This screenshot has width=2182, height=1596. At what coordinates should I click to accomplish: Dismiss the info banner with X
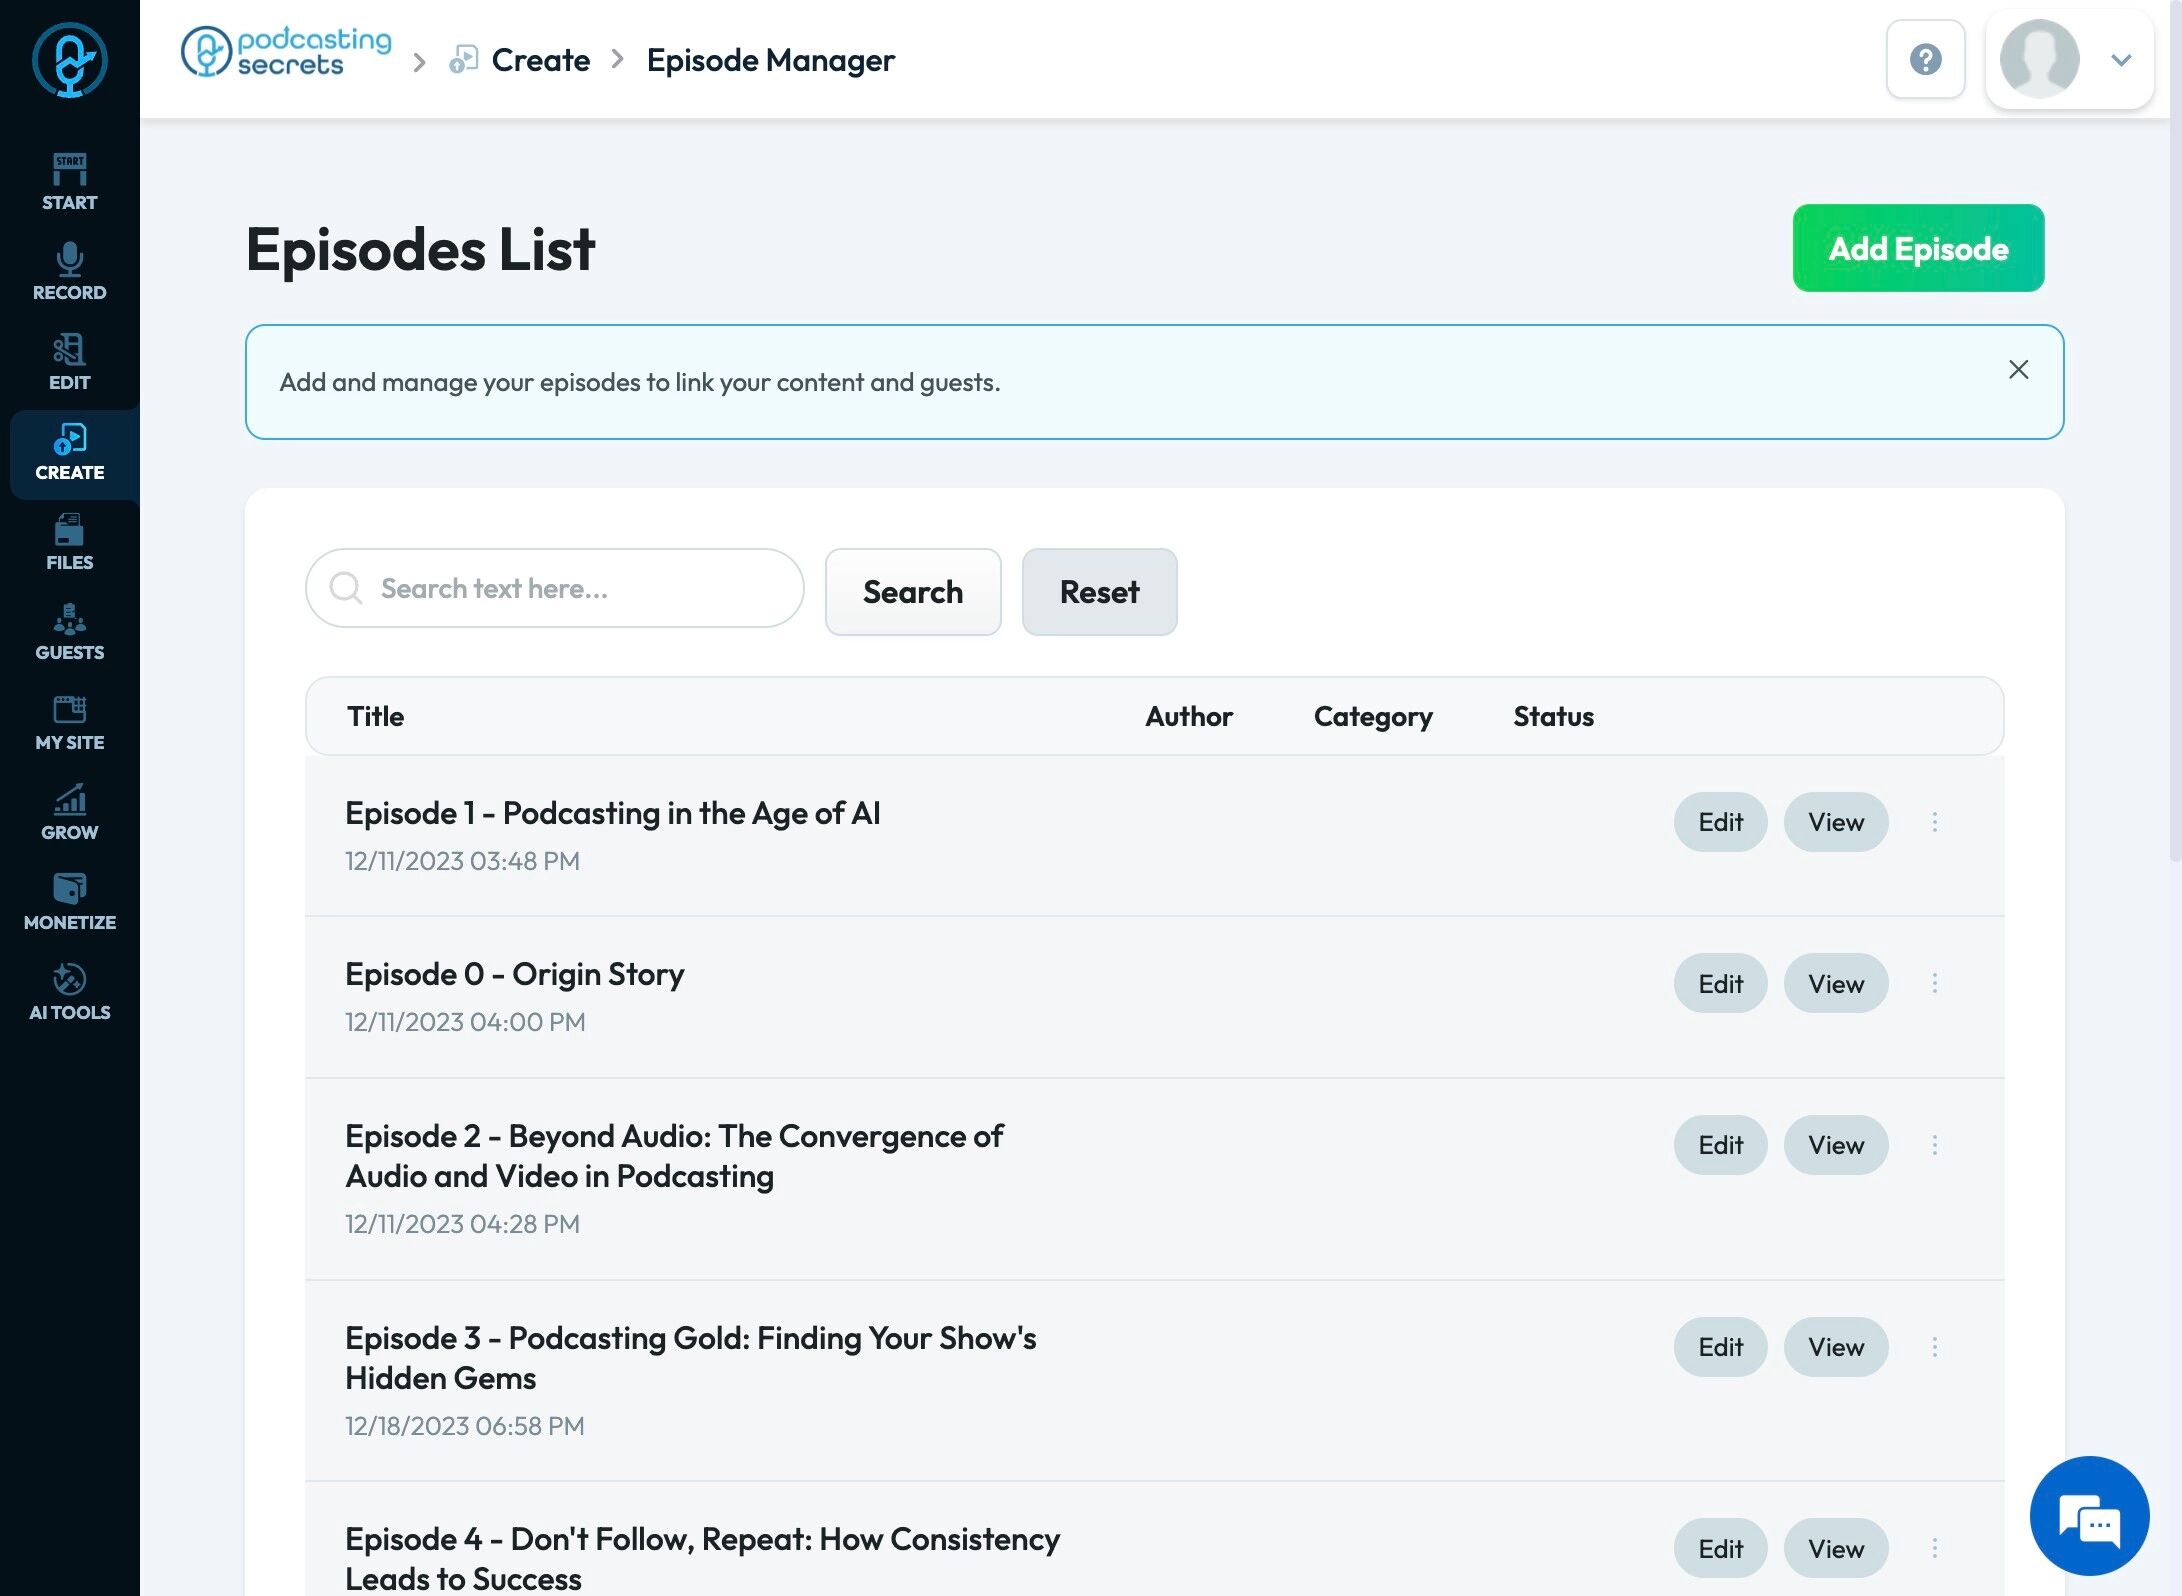[x=2018, y=370]
